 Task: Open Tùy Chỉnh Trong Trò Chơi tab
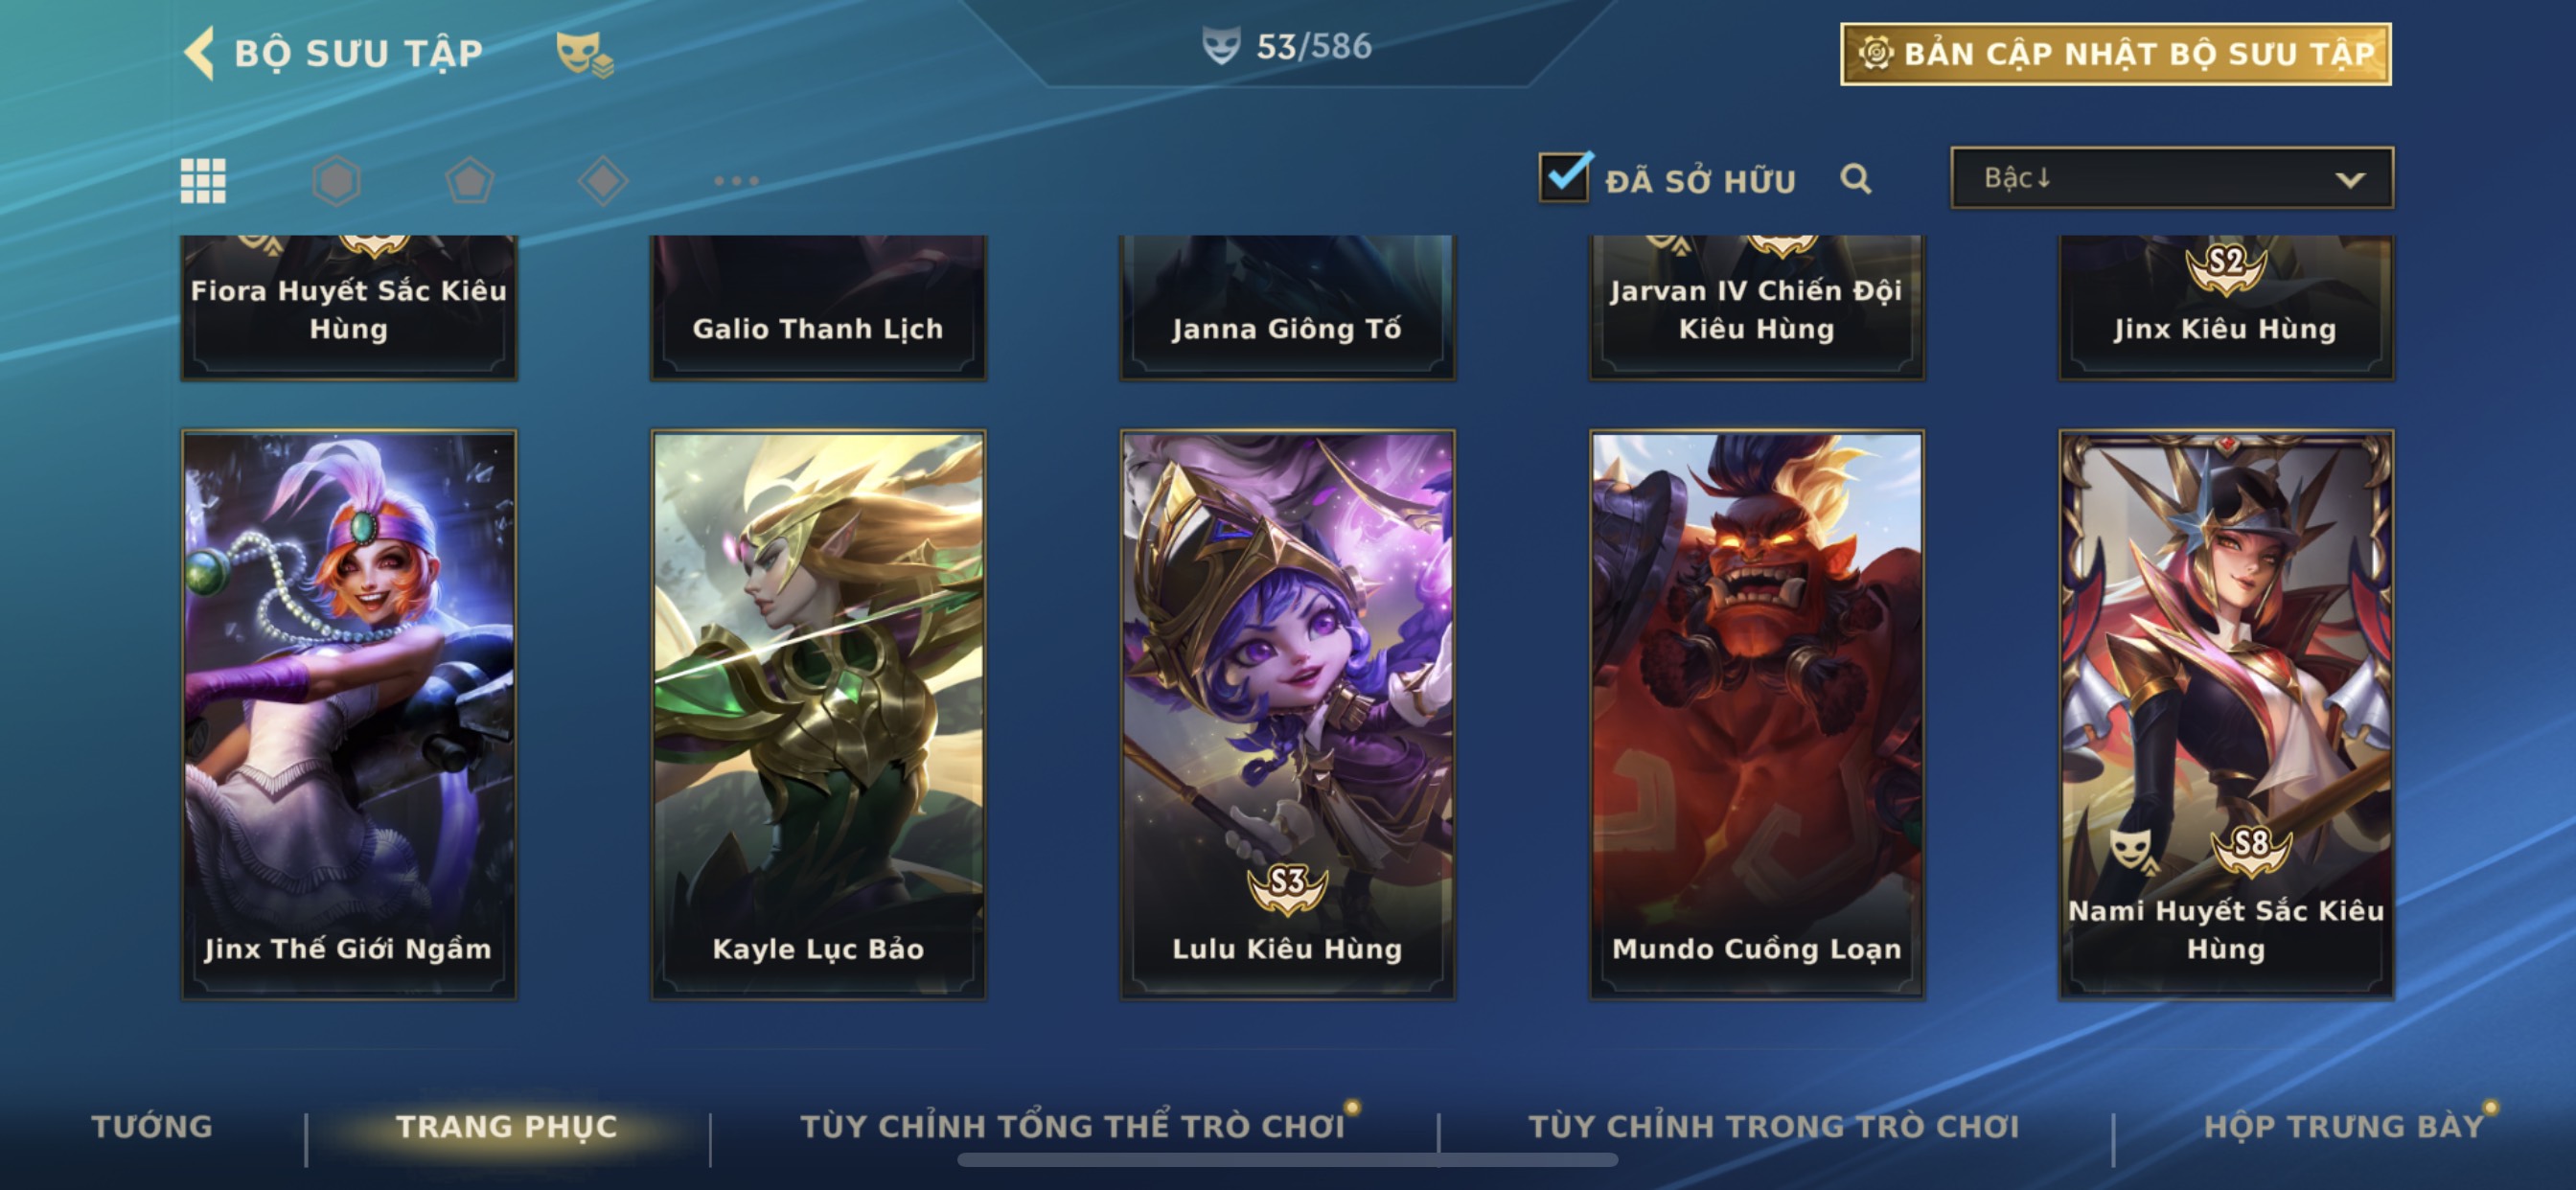[1774, 1127]
